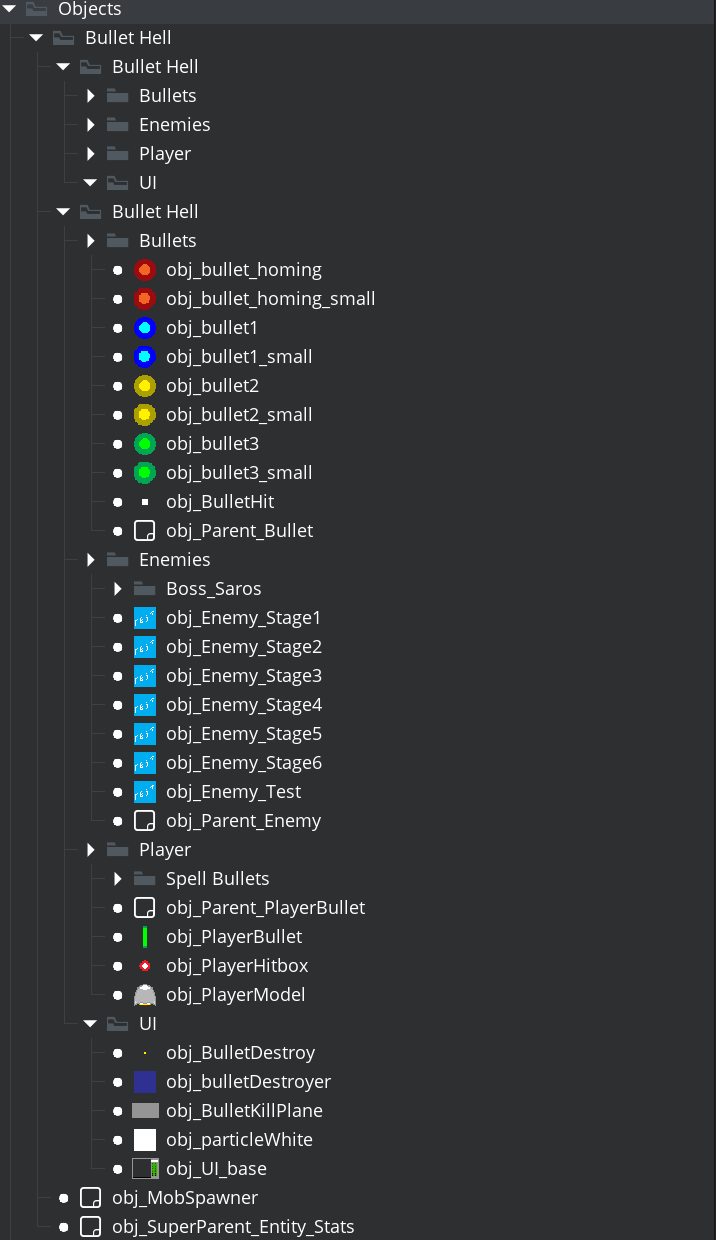Collapse the root Objects folder

pyautogui.click(x=10, y=9)
